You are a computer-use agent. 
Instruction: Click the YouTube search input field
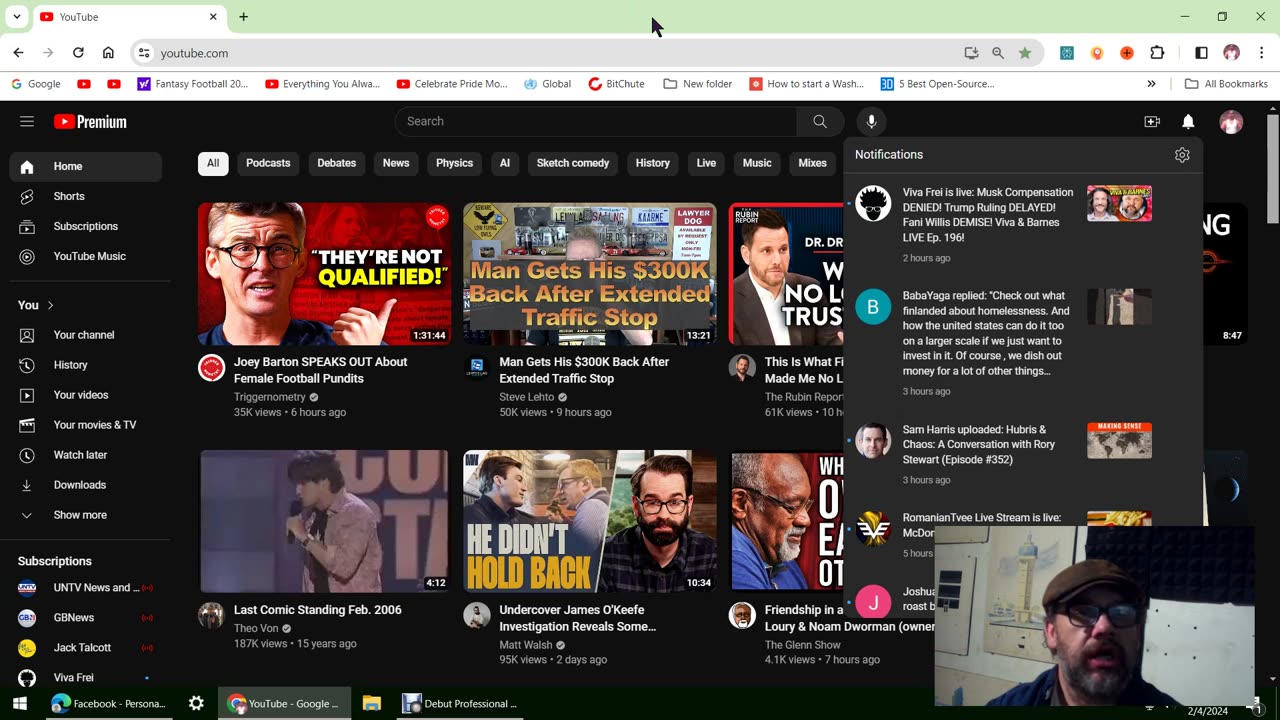click(x=596, y=121)
